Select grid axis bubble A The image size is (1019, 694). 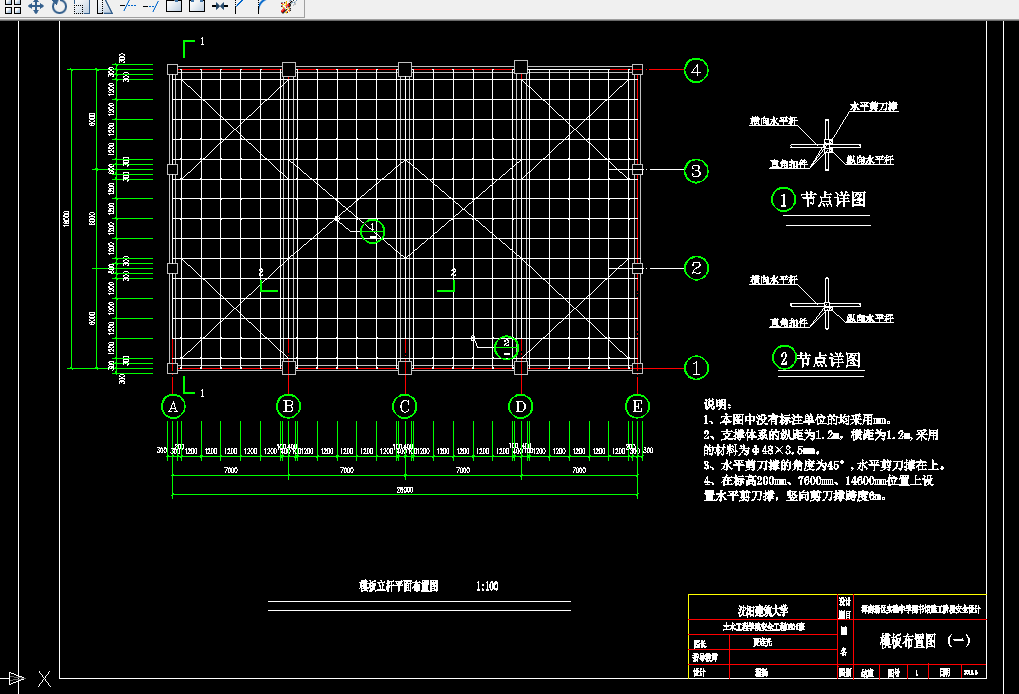click(x=173, y=407)
